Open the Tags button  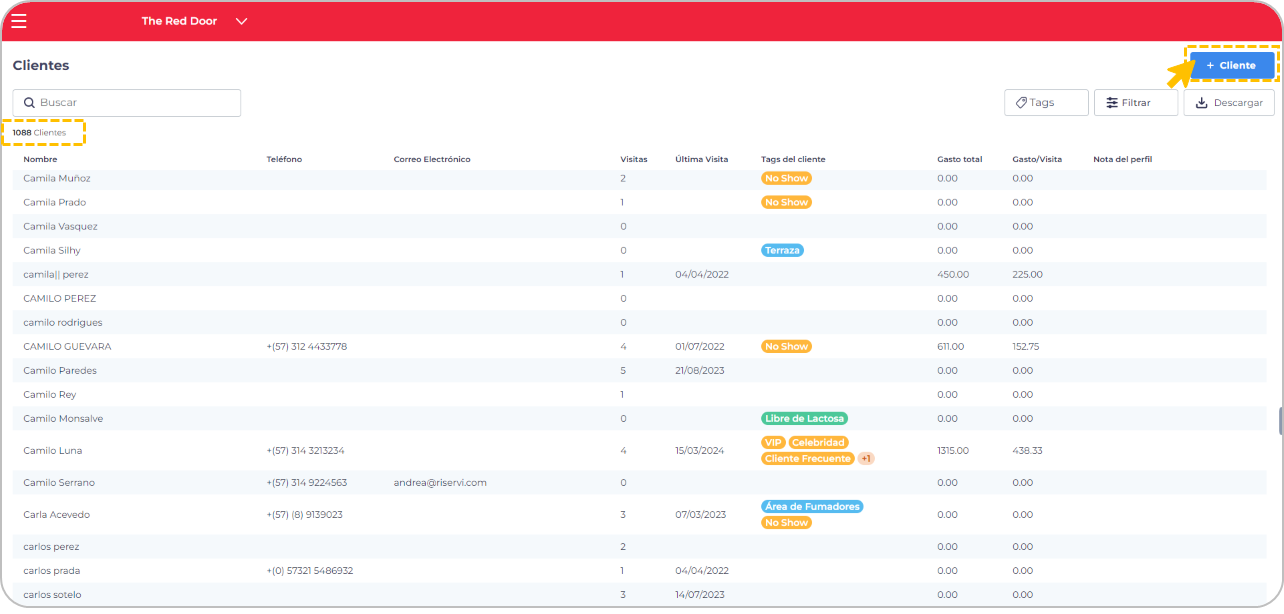tap(1046, 102)
